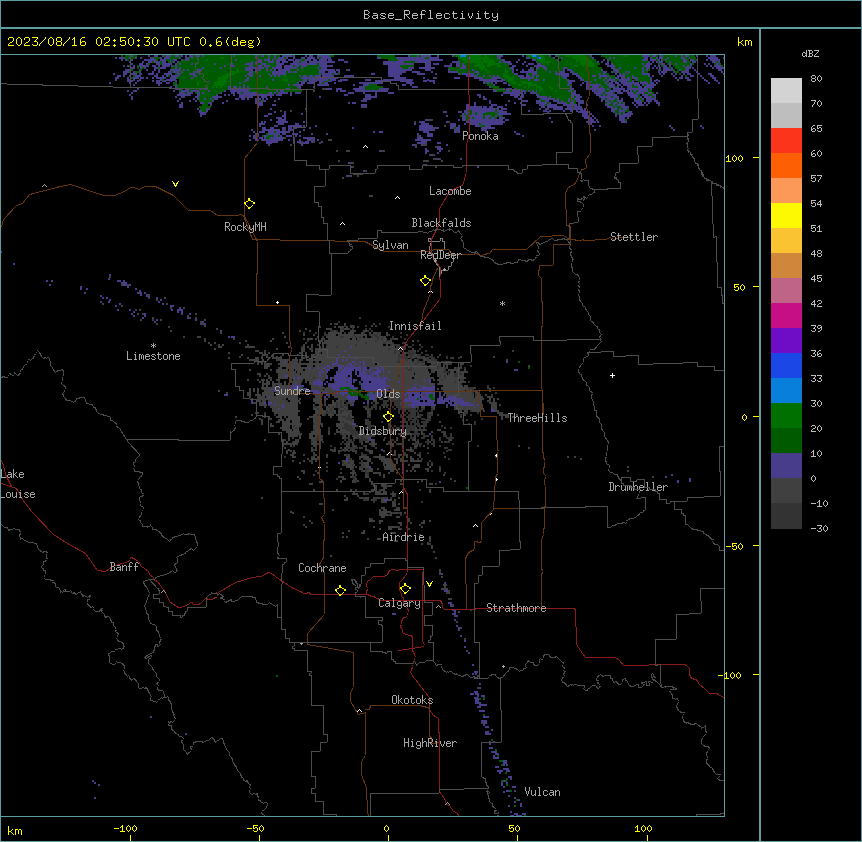
Task: Select the RockyMH town label
Action: tap(245, 227)
